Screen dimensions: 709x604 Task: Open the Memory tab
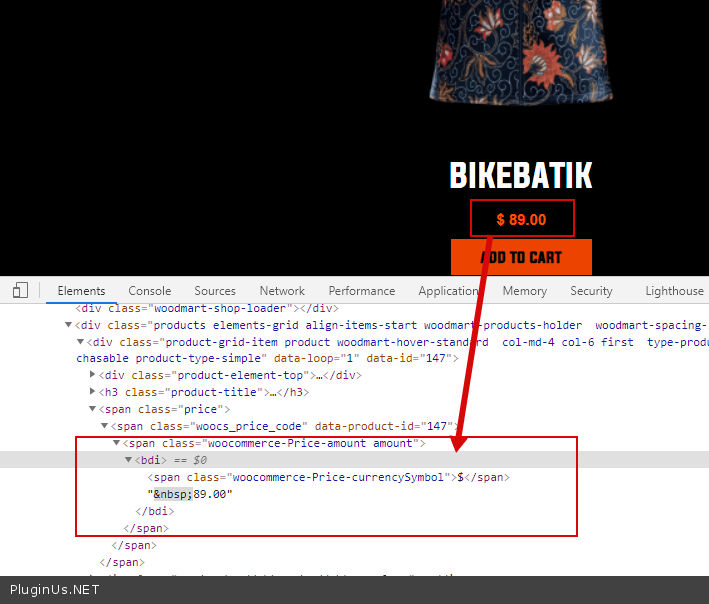click(x=524, y=291)
